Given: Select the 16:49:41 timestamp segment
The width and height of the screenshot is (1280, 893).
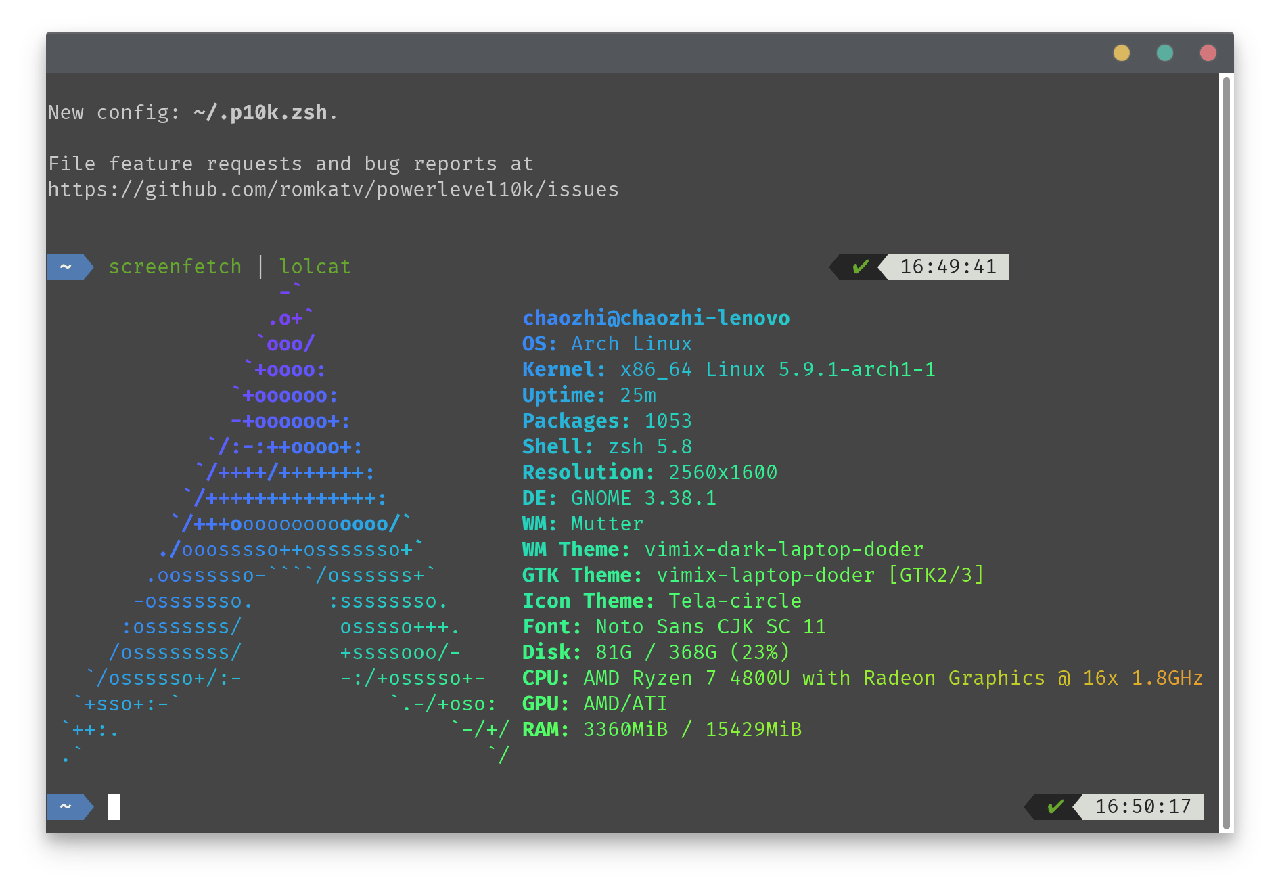Looking at the screenshot, I should tap(948, 267).
